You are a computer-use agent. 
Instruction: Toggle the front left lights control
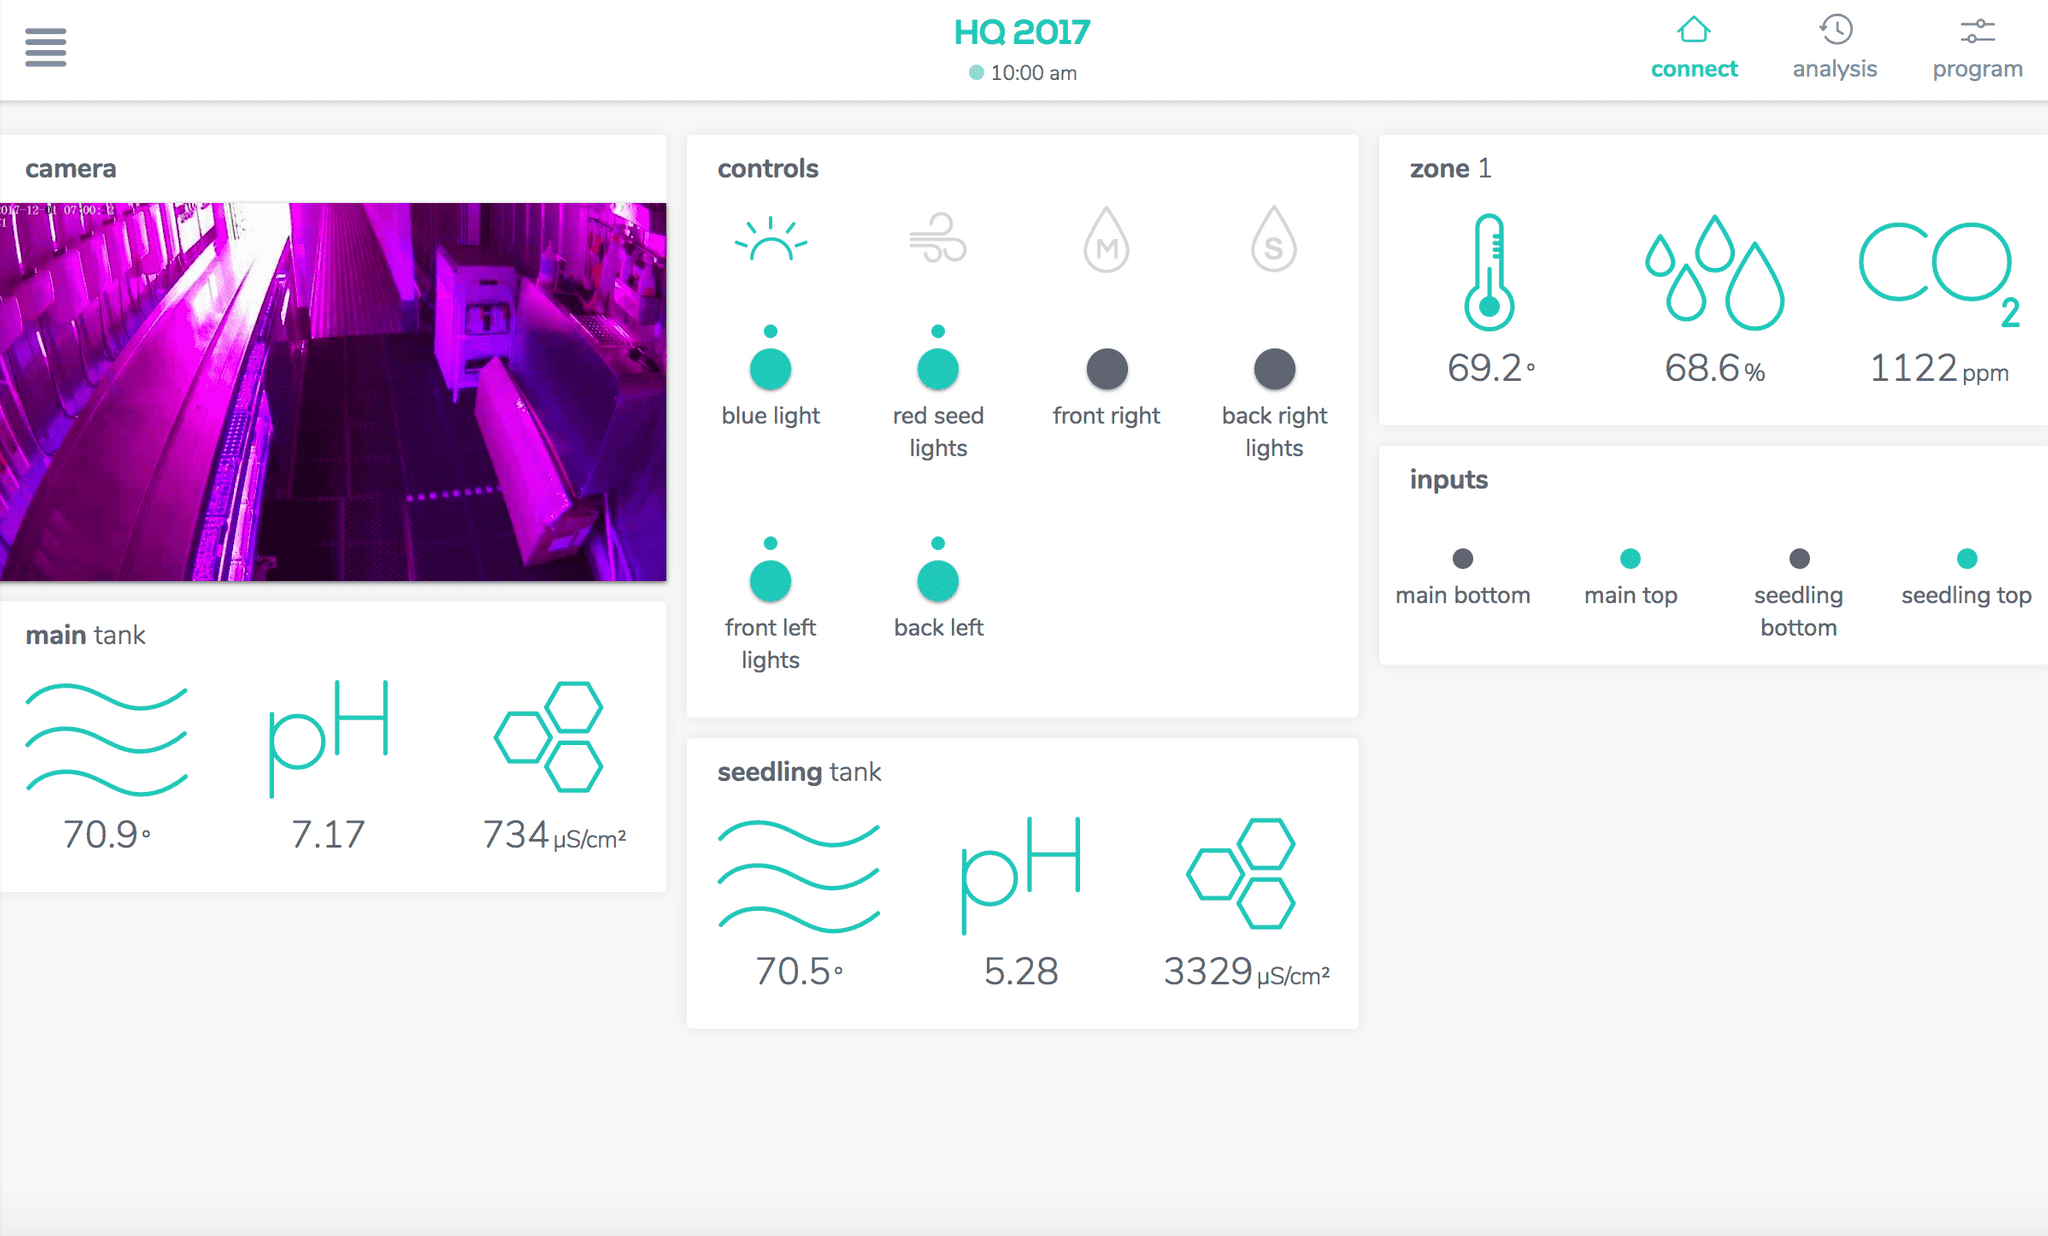click(x=770, y=581)
